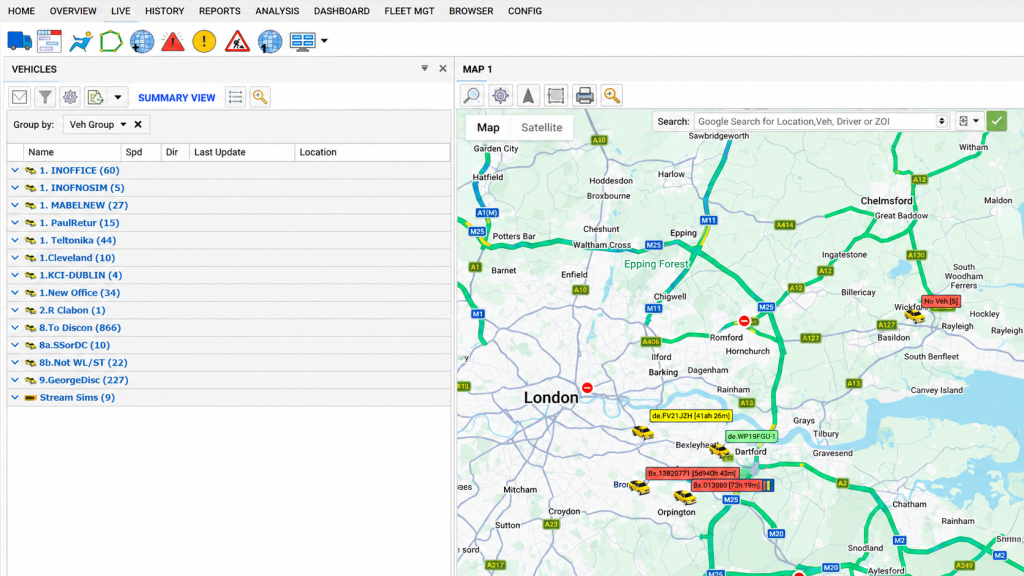Print the map with printer icon
Screen dimensions: 1024x576
(x=584, y=95)
